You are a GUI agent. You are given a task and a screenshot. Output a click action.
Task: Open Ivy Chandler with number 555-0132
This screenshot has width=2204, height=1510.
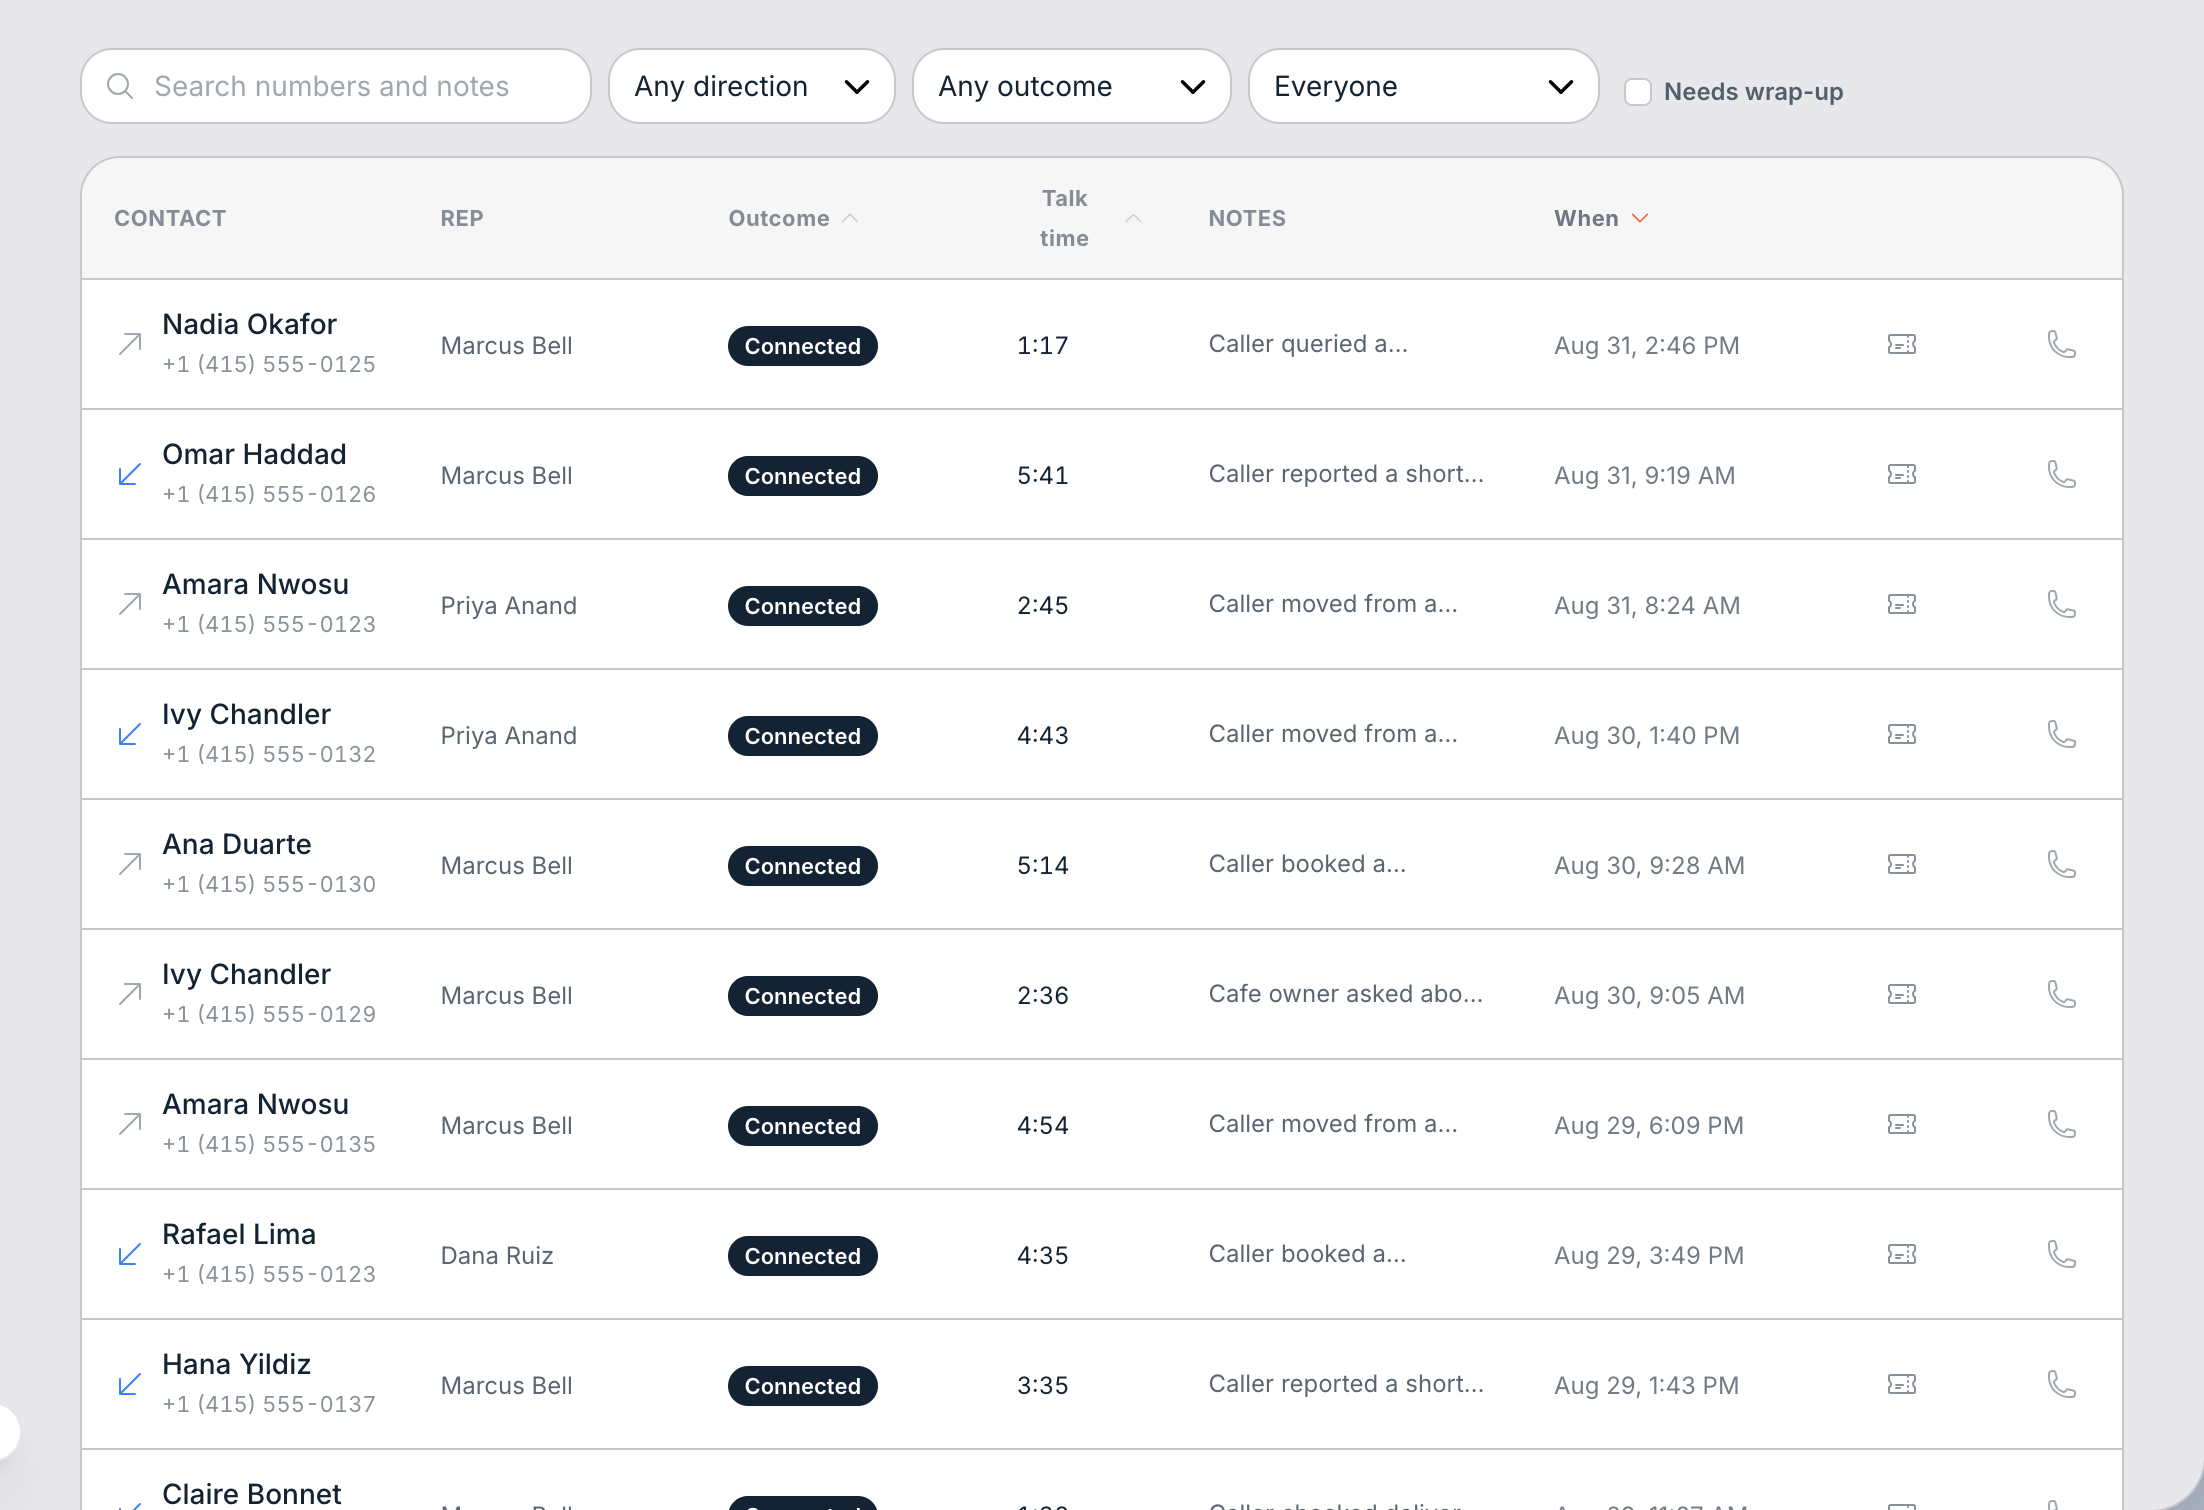(246, 714)
